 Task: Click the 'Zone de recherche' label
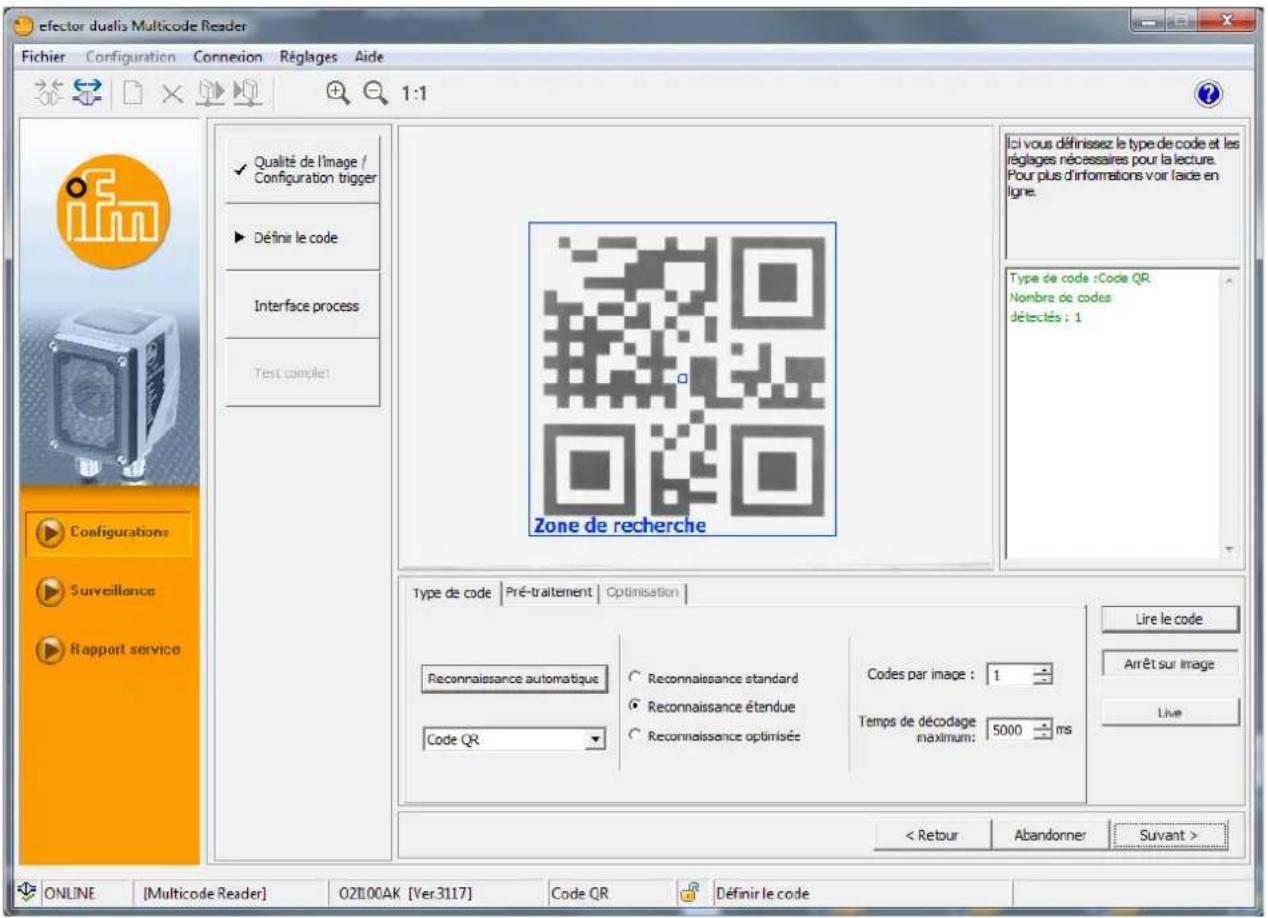pyautogui.click(x=620, y=525)
